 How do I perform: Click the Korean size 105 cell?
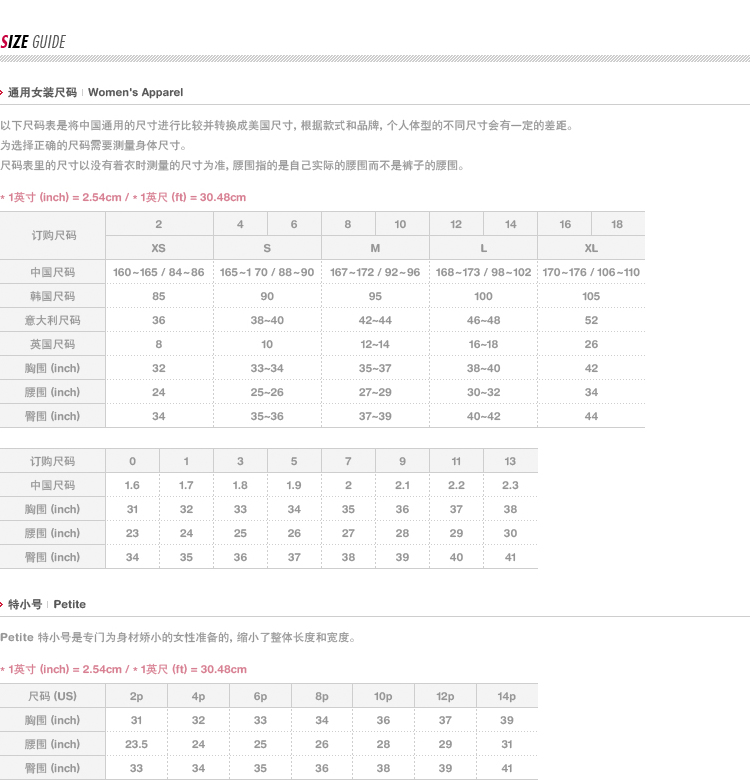591,296
